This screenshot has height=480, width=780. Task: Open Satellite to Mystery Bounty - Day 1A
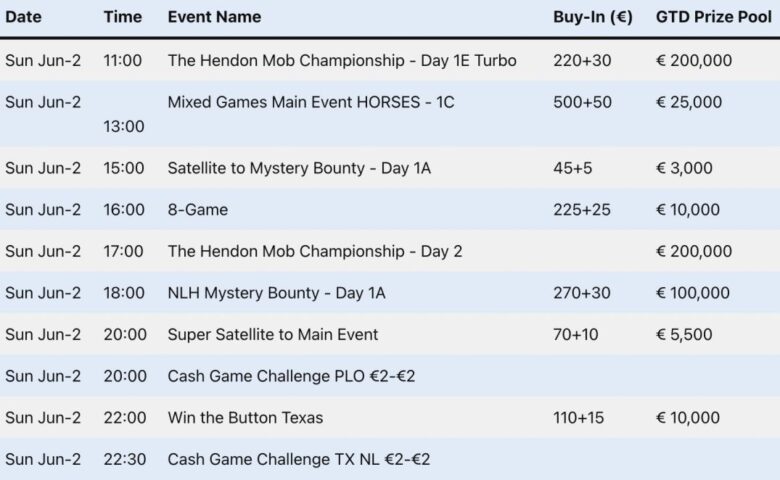[x=299, y=168]
